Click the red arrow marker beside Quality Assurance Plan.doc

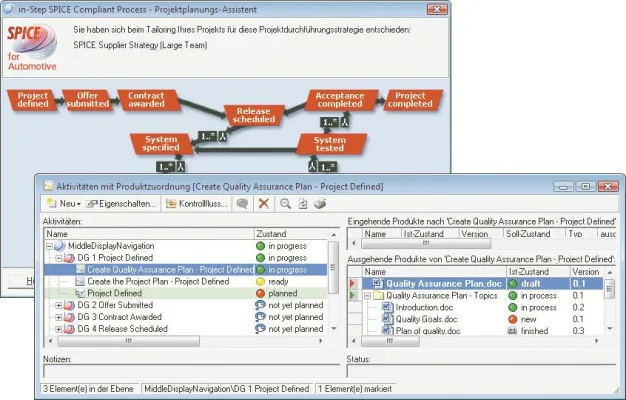(x=353, y=284)
